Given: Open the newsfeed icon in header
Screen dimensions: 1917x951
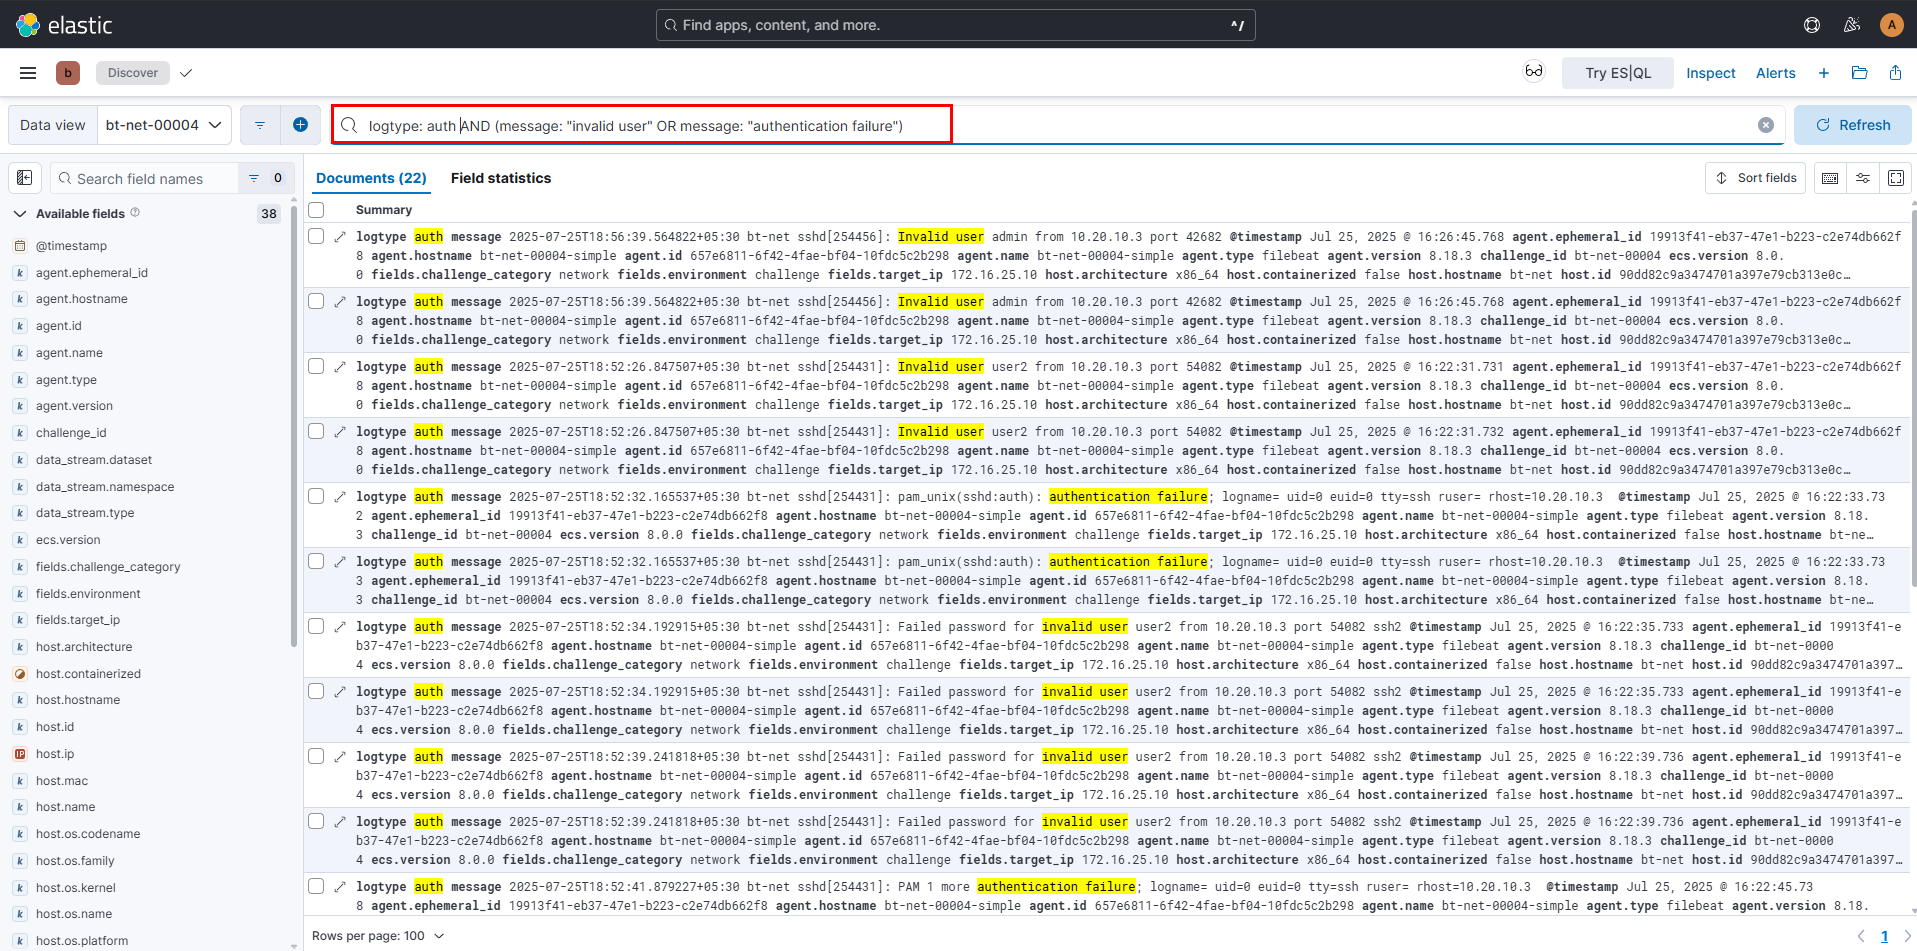Looking at the screenshot, I should 1852,25.
